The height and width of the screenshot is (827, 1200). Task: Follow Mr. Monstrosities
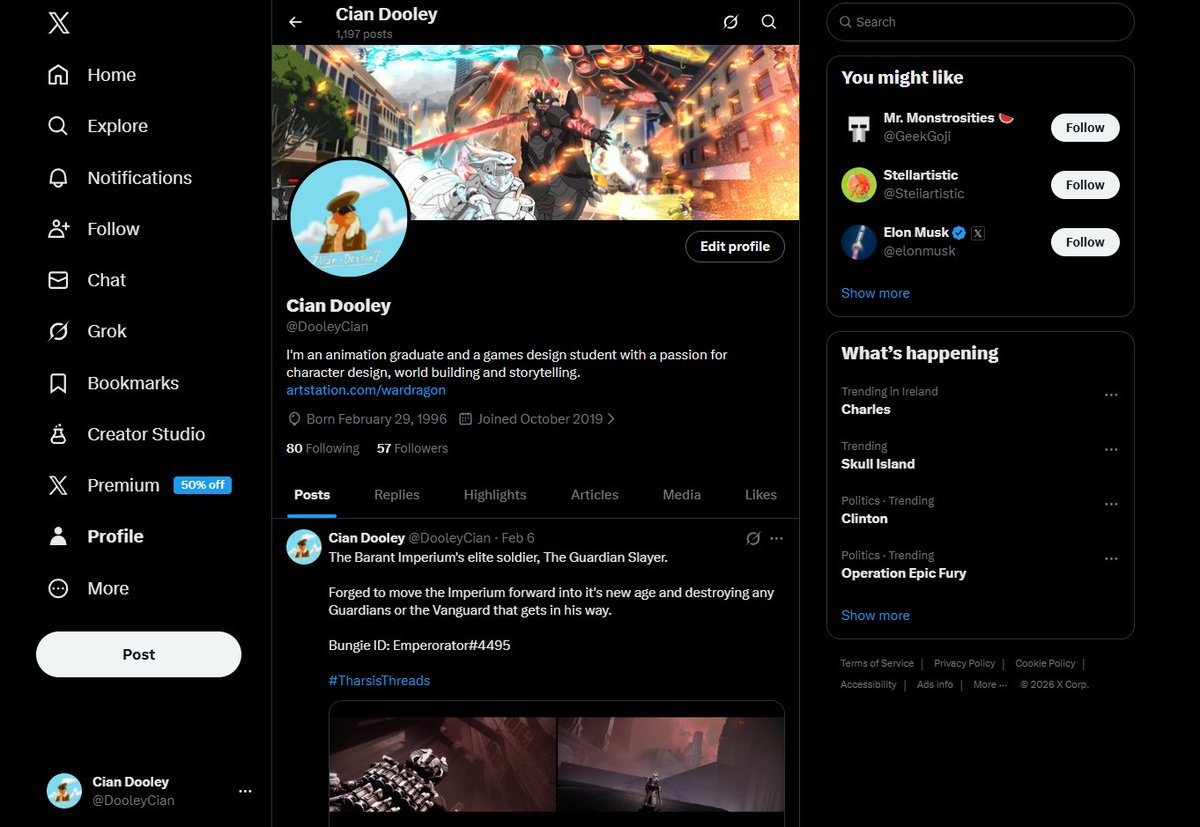(x=1085, y=128)
